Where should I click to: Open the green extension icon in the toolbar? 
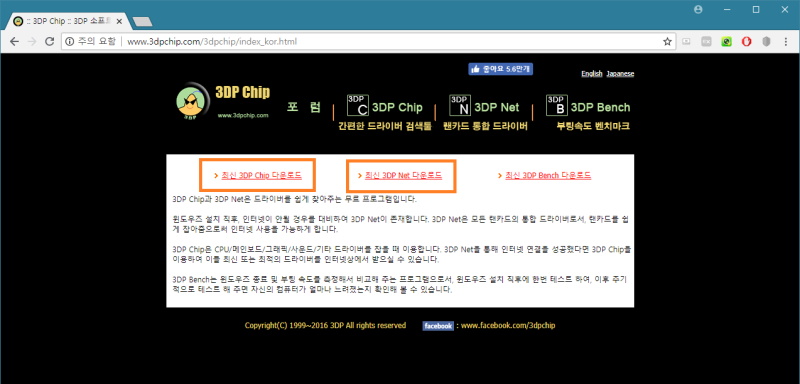coord(727,42)
